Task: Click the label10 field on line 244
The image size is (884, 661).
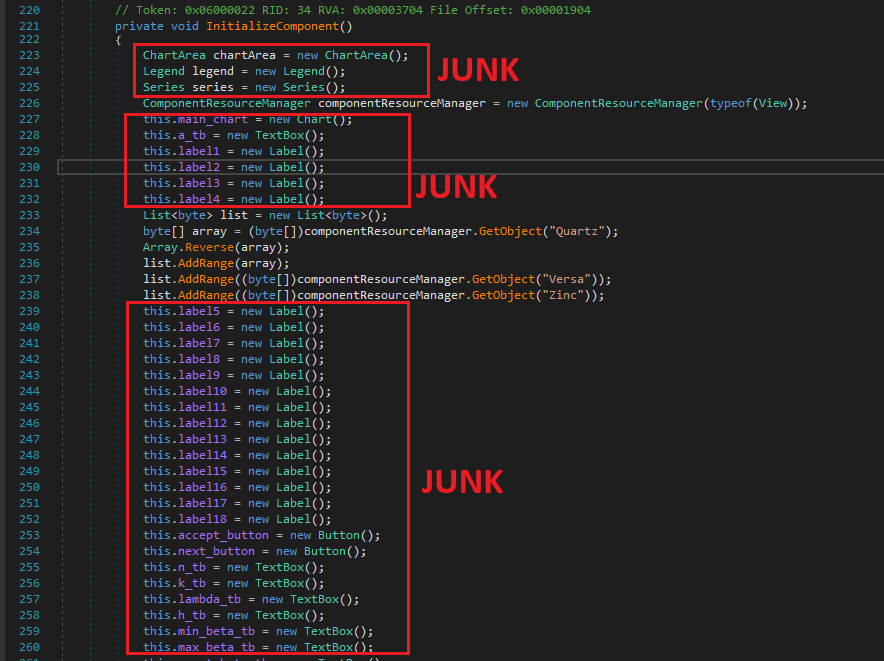Action: tap(202, 391)
